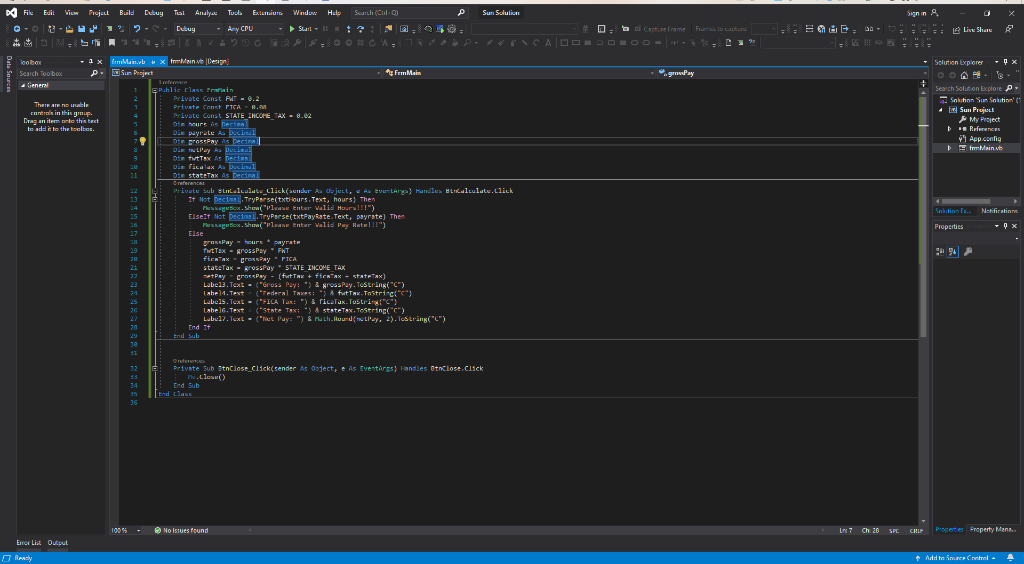Click the Properties wrench icon
This screenshot has width=1024, height=564.
coord(968,251)
